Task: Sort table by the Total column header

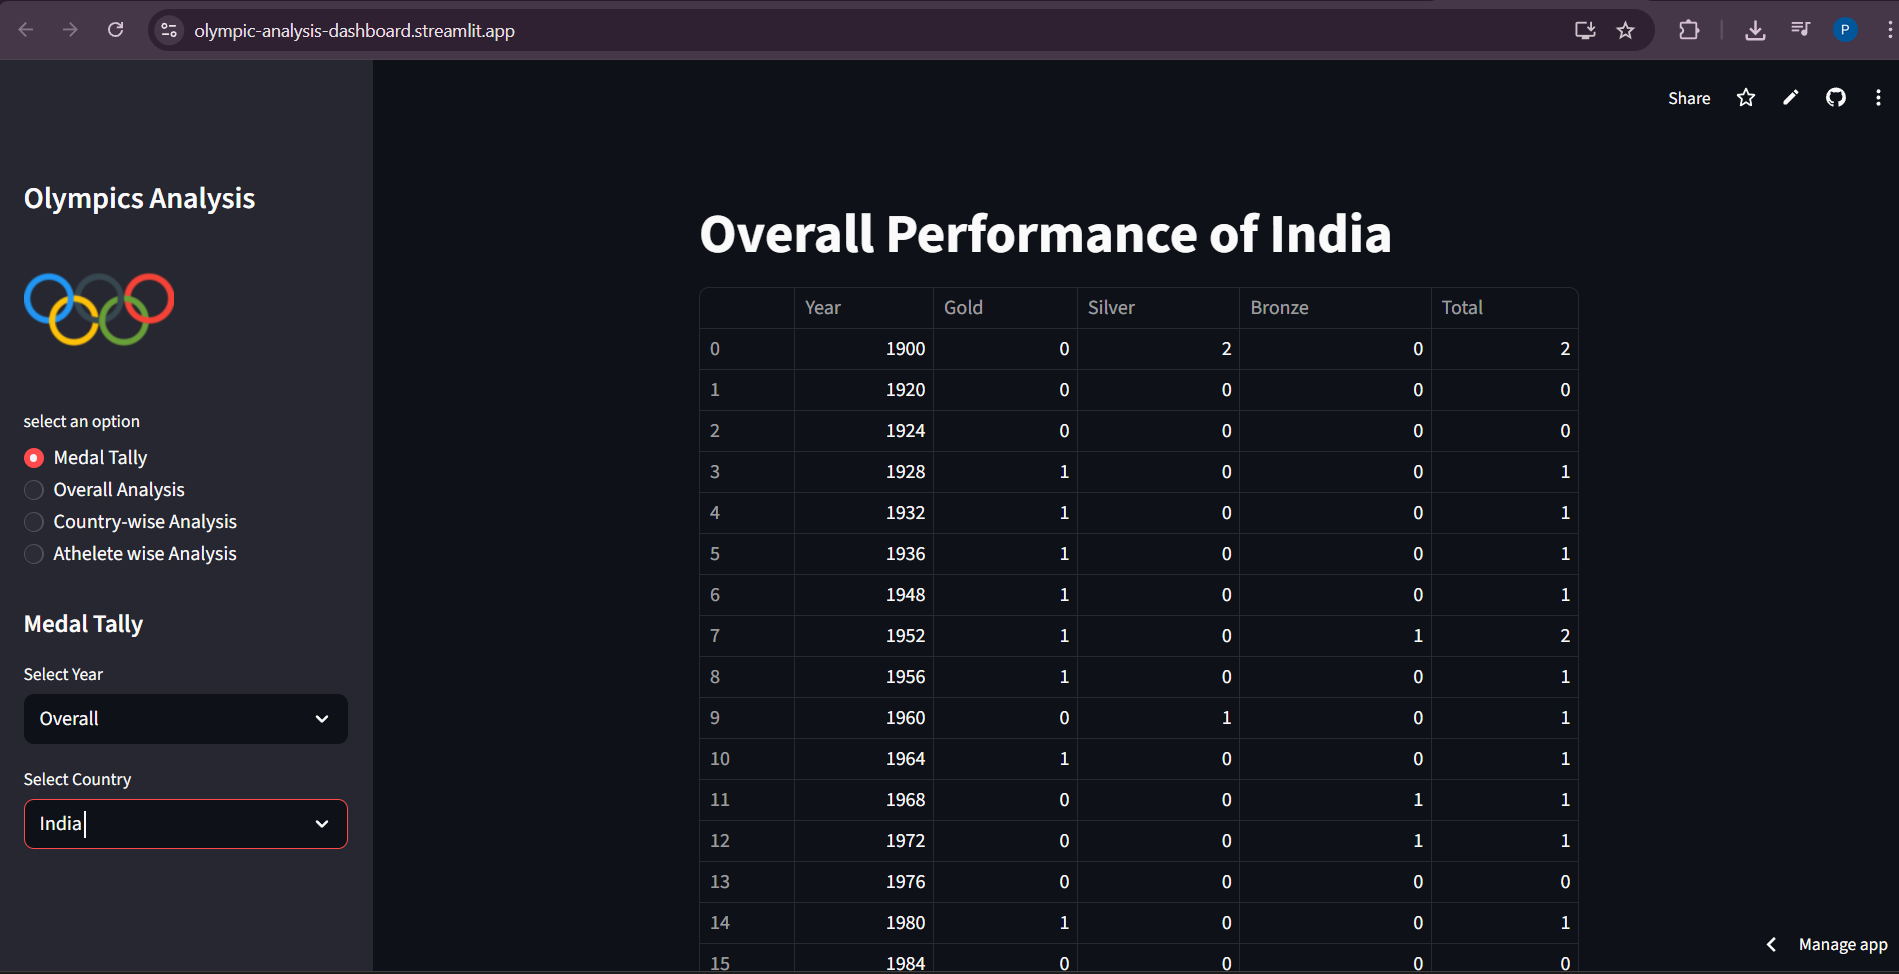Action: (x=1505, y=308)
